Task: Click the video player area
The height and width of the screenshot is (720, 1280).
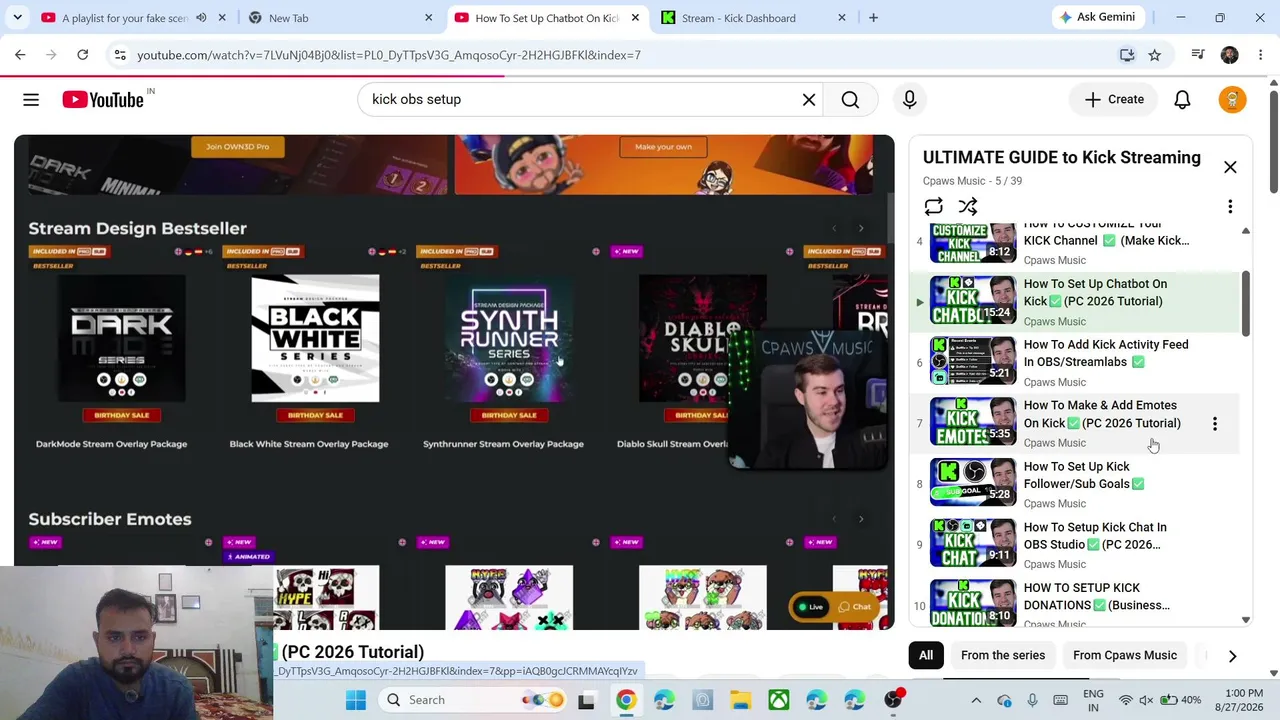Action: tap(454, 382)
